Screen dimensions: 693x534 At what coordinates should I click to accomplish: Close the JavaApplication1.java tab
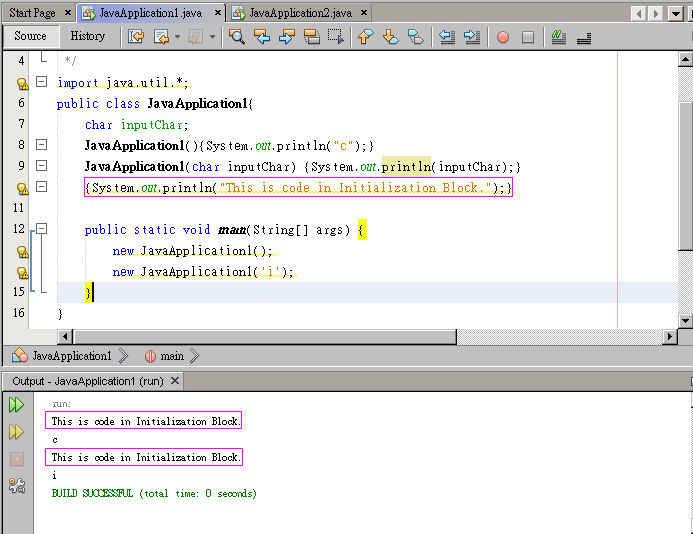coord(217,13)
